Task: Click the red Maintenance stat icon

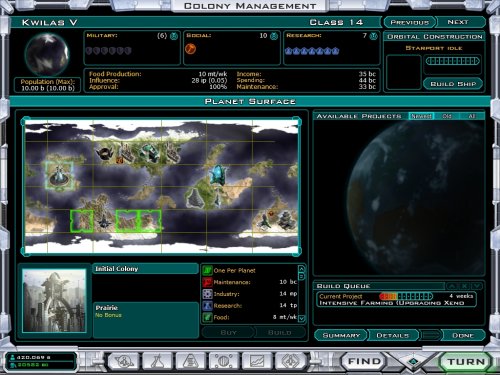Action: pos(207,282)
